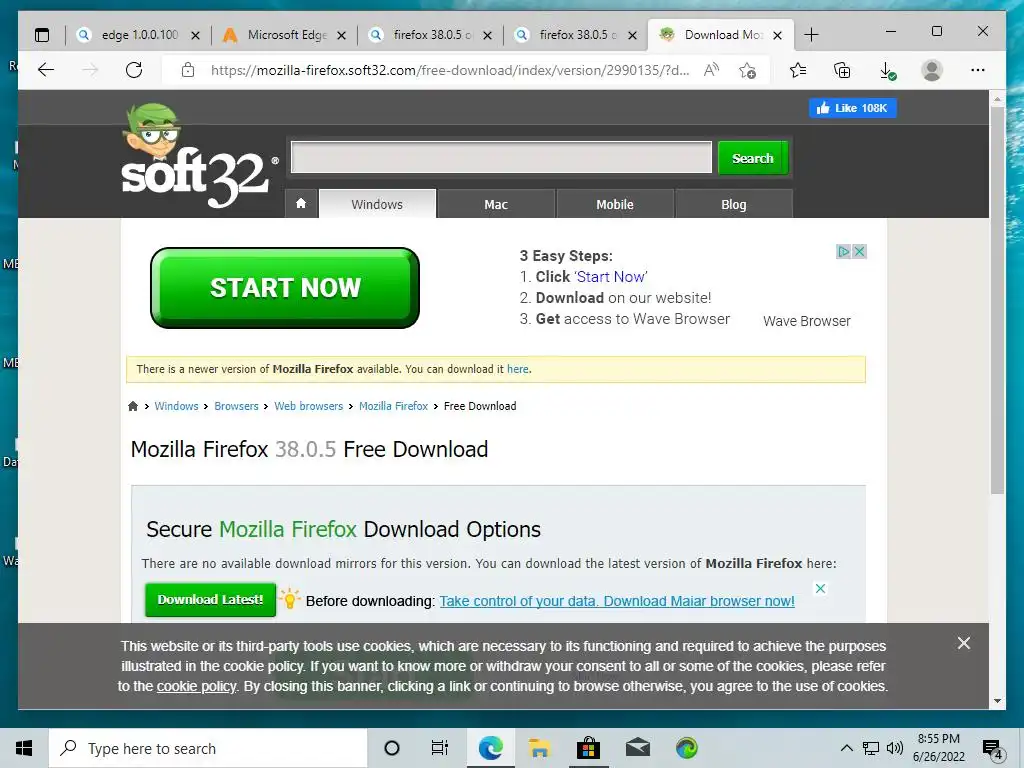The image size is (1024, 768).
Task: Click the Windows taskbar search box
Action: (208, 748)
